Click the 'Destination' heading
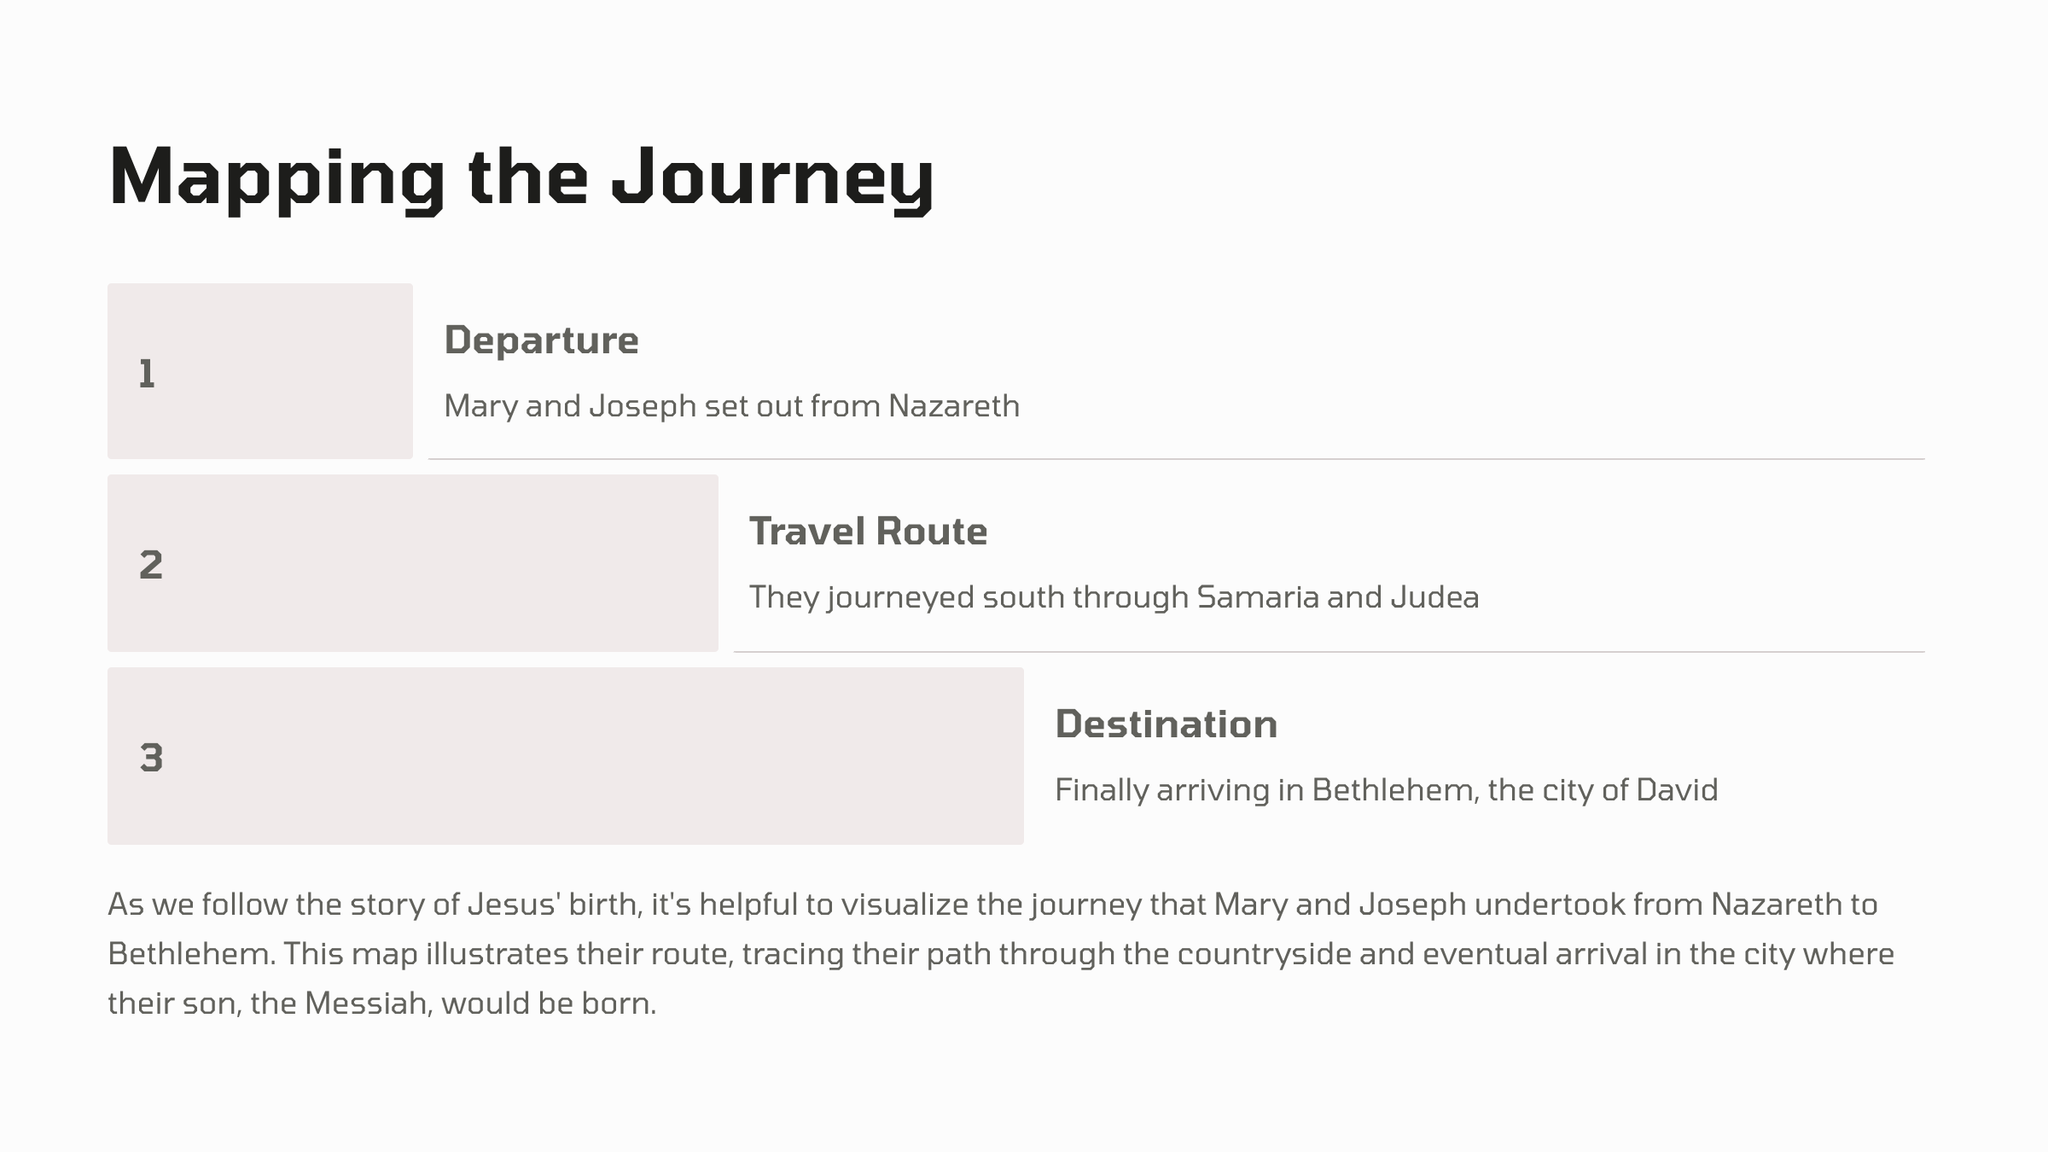 (x=1166, y=724)
